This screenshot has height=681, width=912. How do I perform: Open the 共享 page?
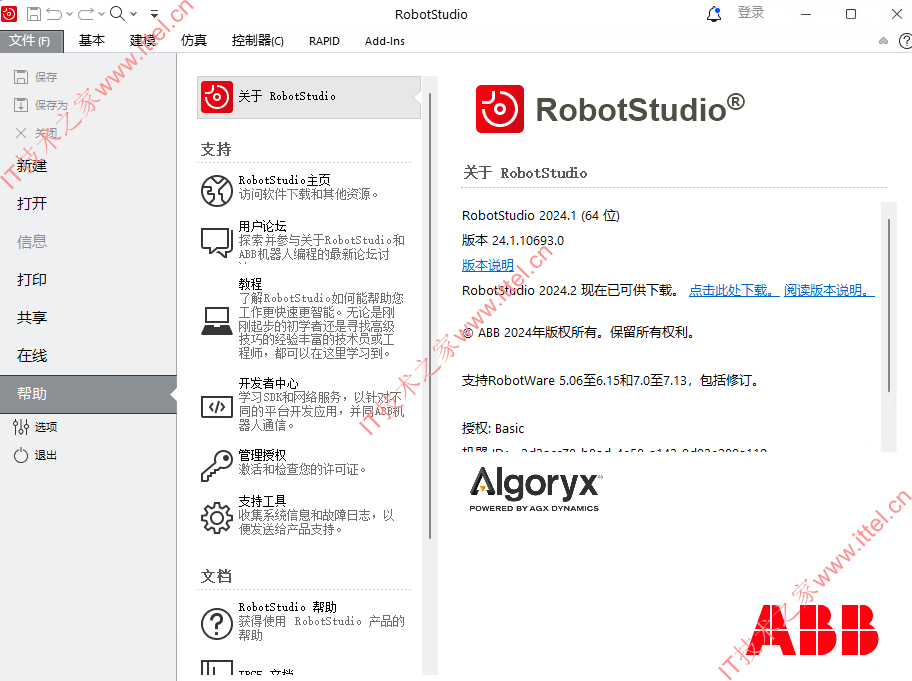click(x=32, y=318)
